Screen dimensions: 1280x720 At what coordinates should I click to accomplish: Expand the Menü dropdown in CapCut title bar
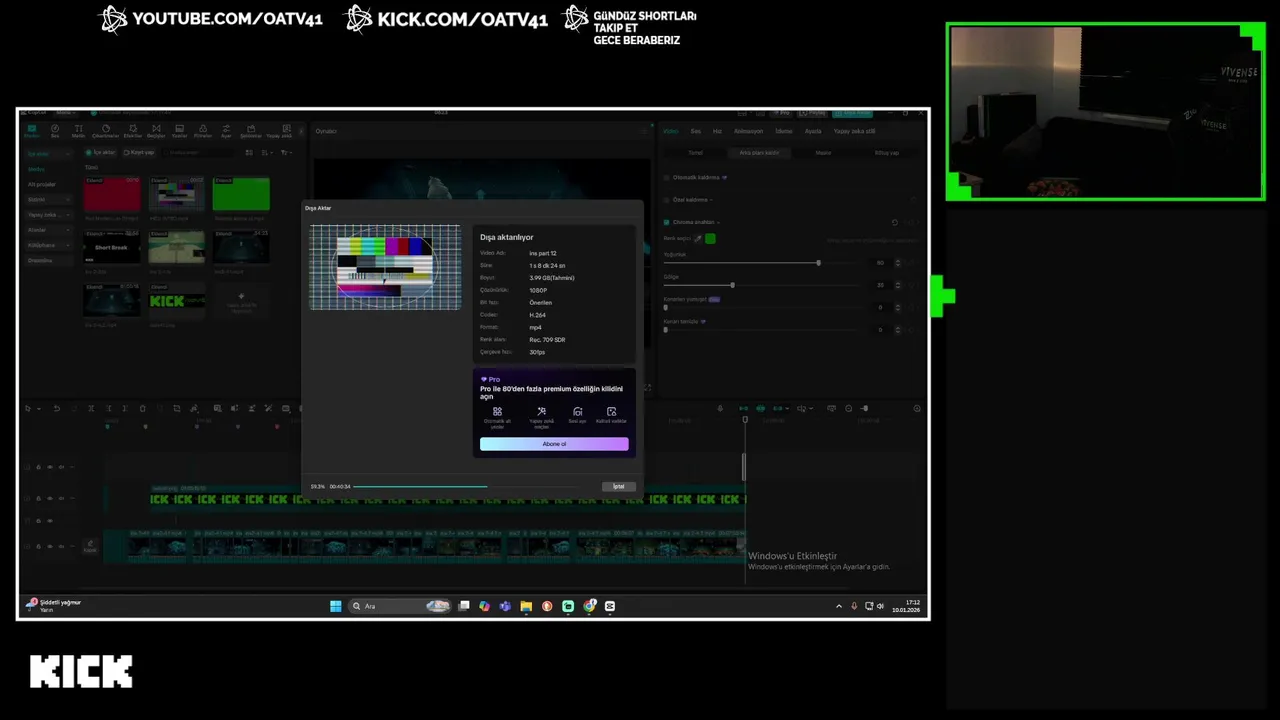[x=65, y=112]
